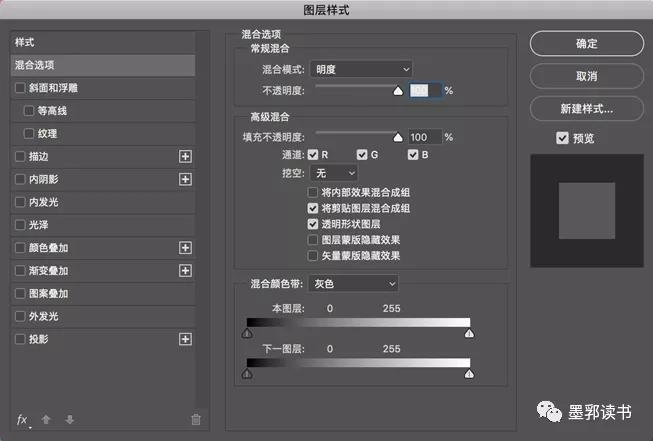Enable the 渐变叠加 checkbox

click(x=20, y=271)
